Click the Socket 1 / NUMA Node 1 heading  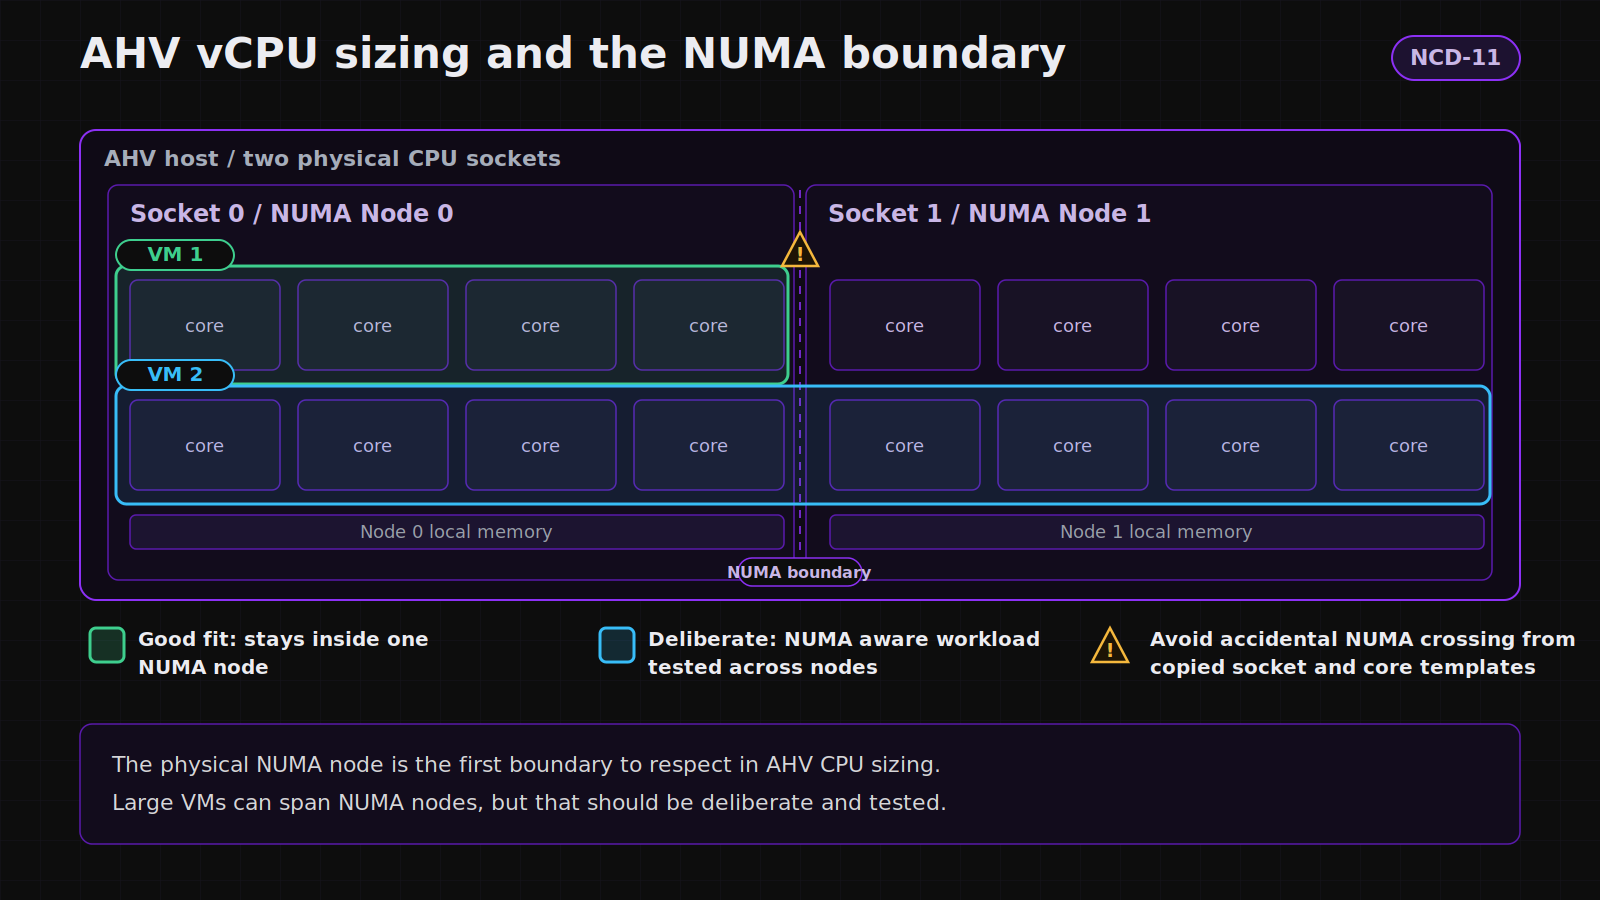point(990,214)
